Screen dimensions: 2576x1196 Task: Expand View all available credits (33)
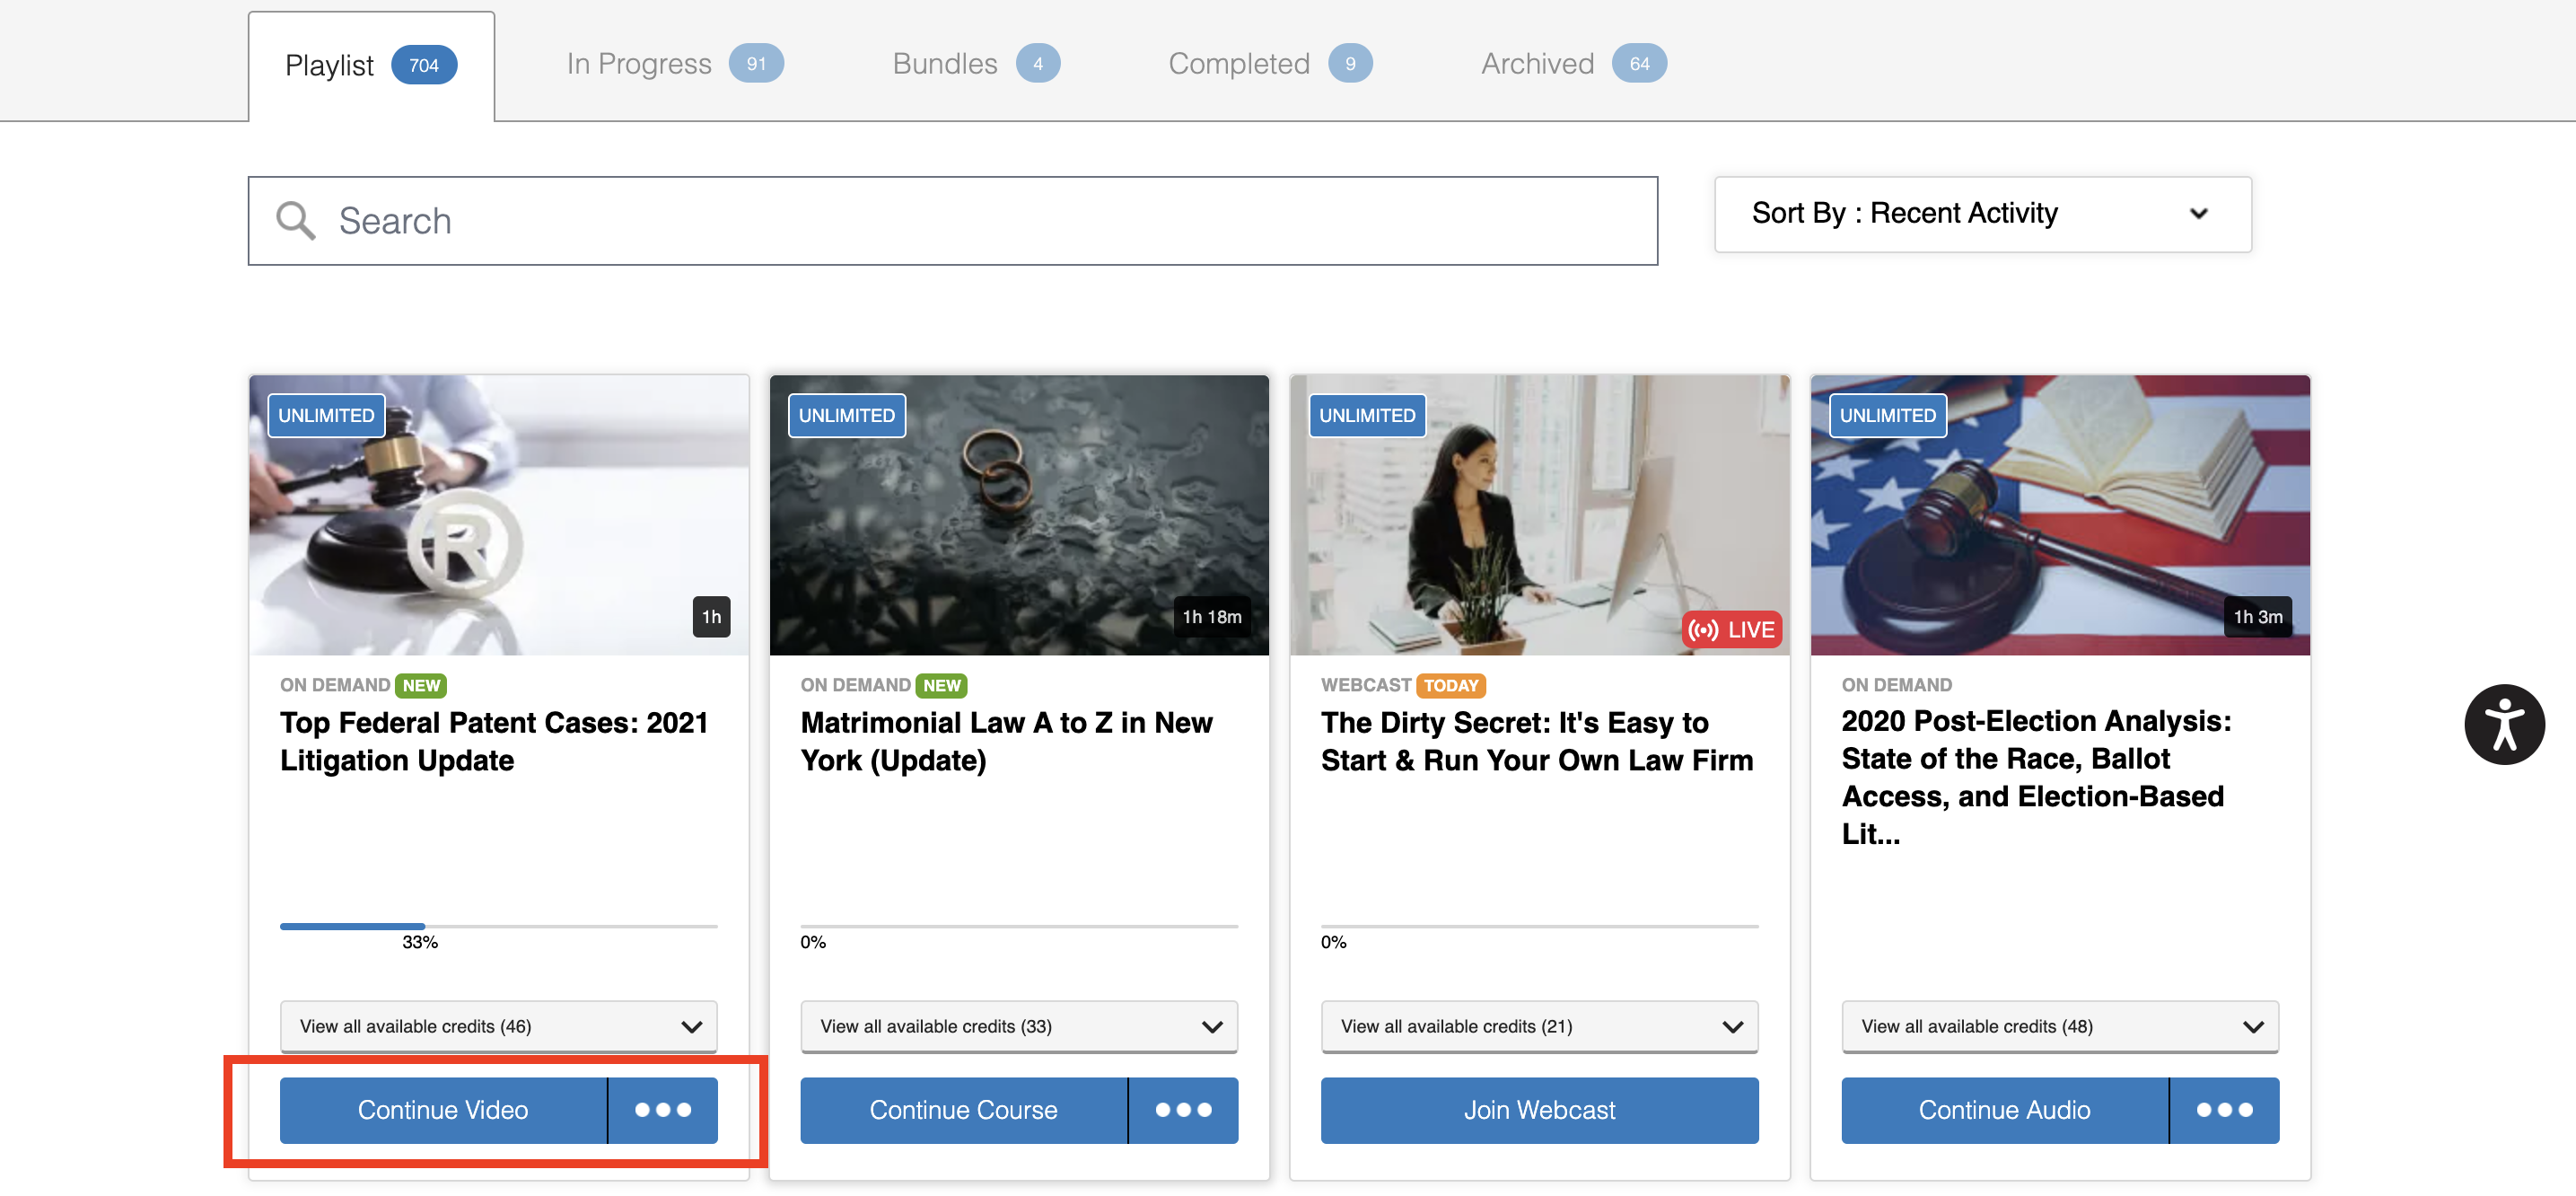point(1019,1026)
